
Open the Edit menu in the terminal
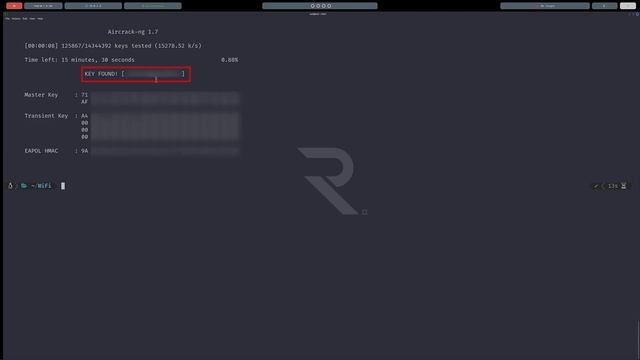[x=25, y=19]
